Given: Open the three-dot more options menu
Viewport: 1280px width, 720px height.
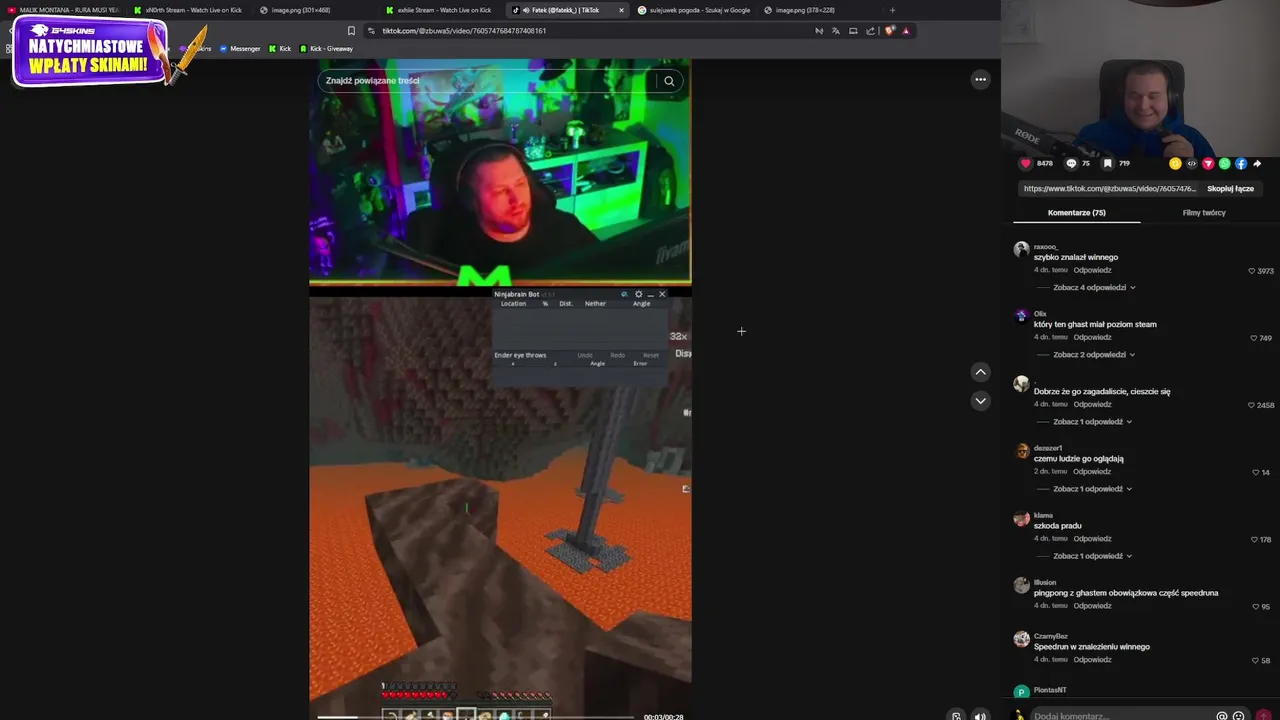Looking at the screenshot, I should [980, 79].
